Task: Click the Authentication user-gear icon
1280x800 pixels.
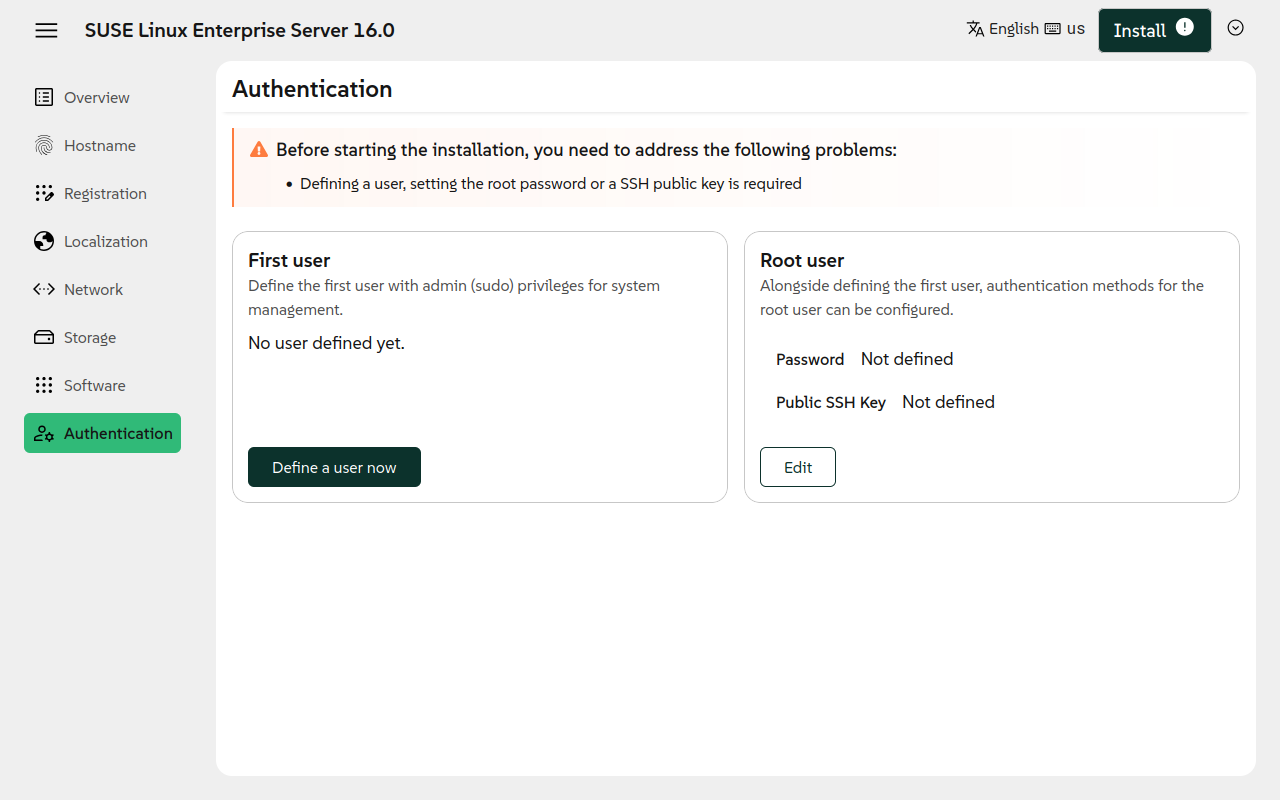Action: [44, 433]
